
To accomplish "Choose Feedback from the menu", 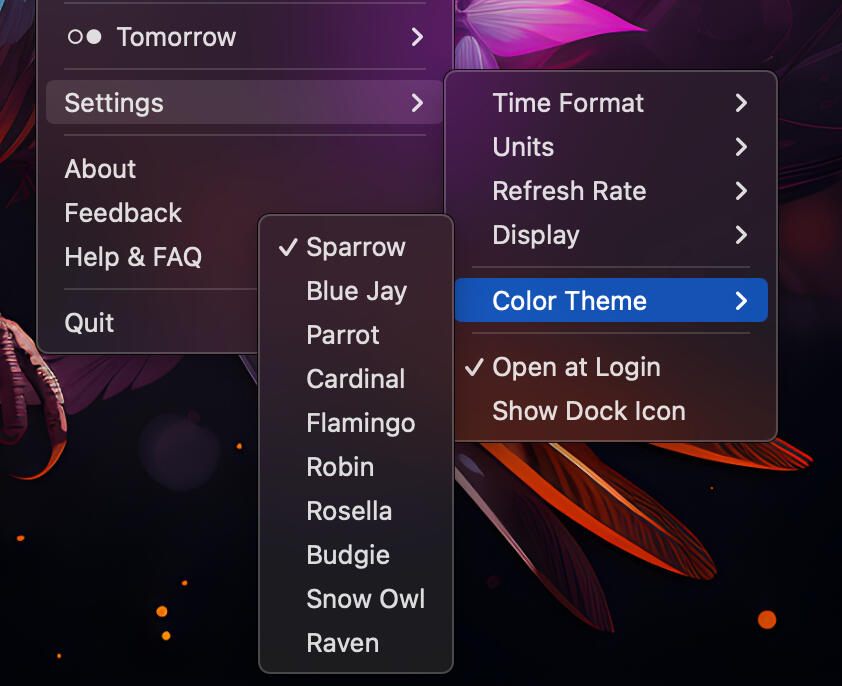I will point(123,213).
